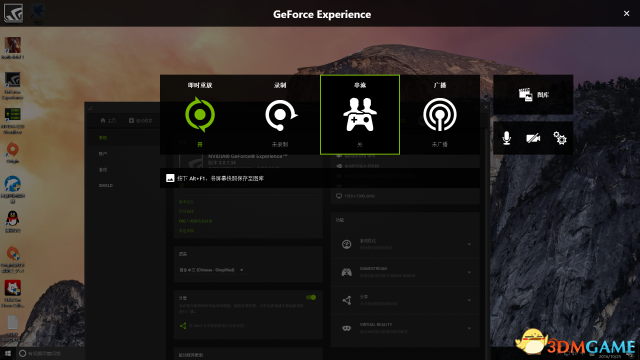Click the monitor icon beside 1920 x 1080 resolution
Viewport: 640px width, 360px height.
pos(339,196)
